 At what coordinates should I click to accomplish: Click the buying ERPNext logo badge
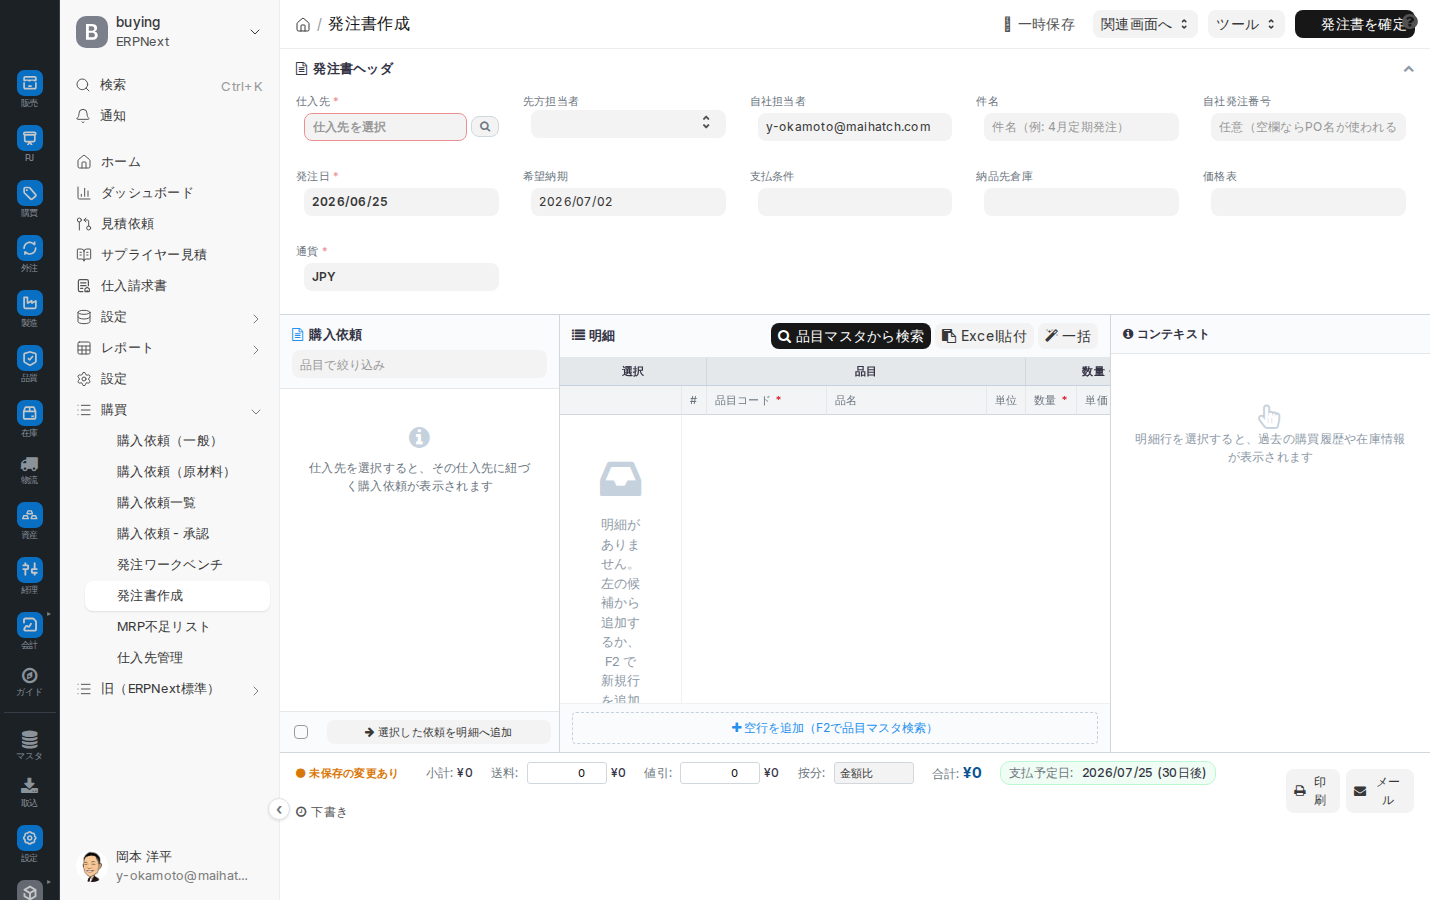[x=92, y=32]
